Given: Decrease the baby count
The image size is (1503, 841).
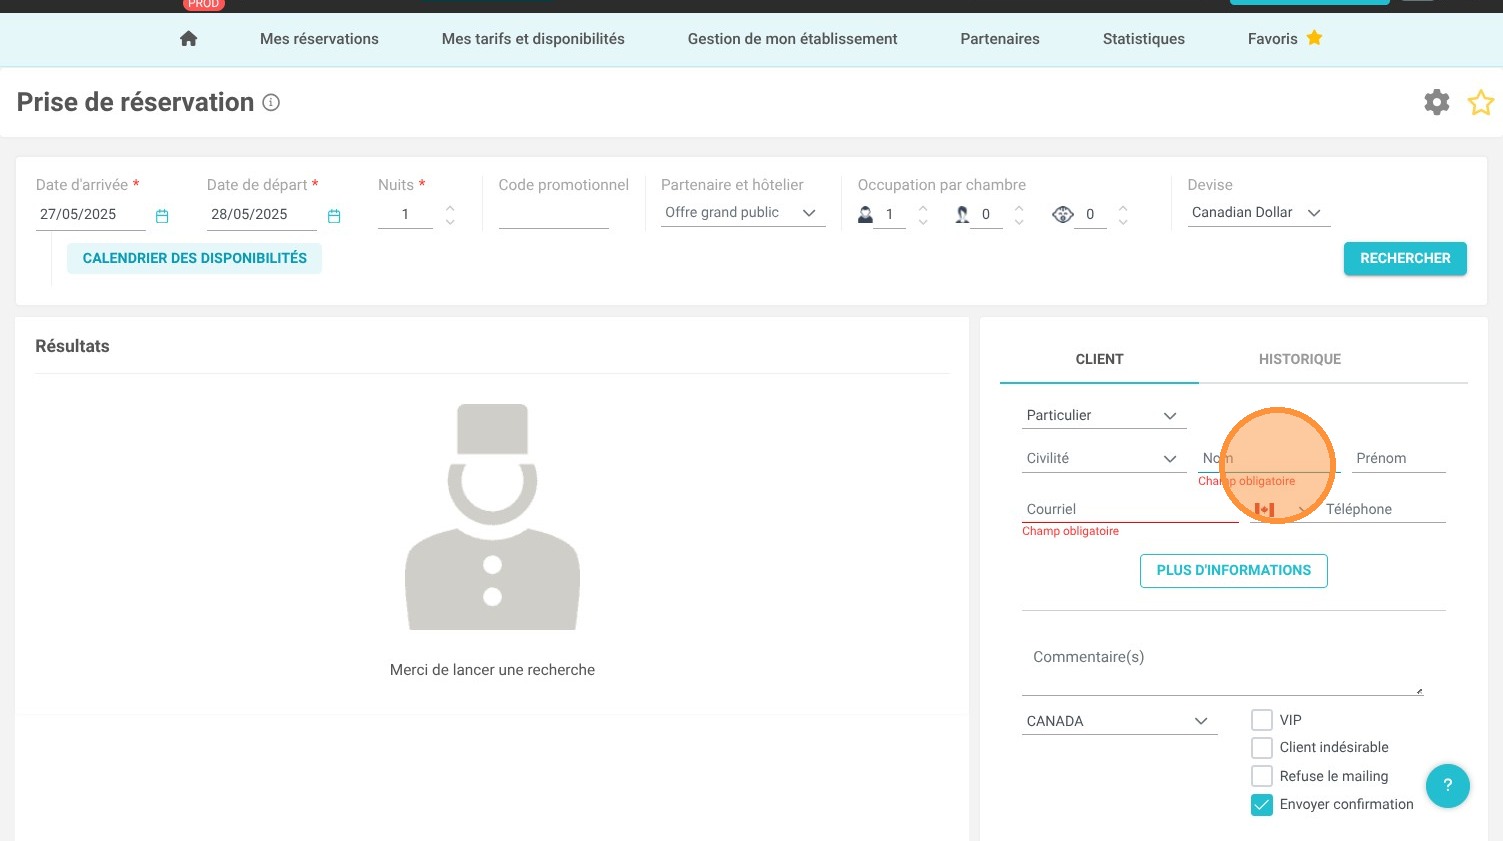Looking at the screenshot, I should tap(1123, 221).
